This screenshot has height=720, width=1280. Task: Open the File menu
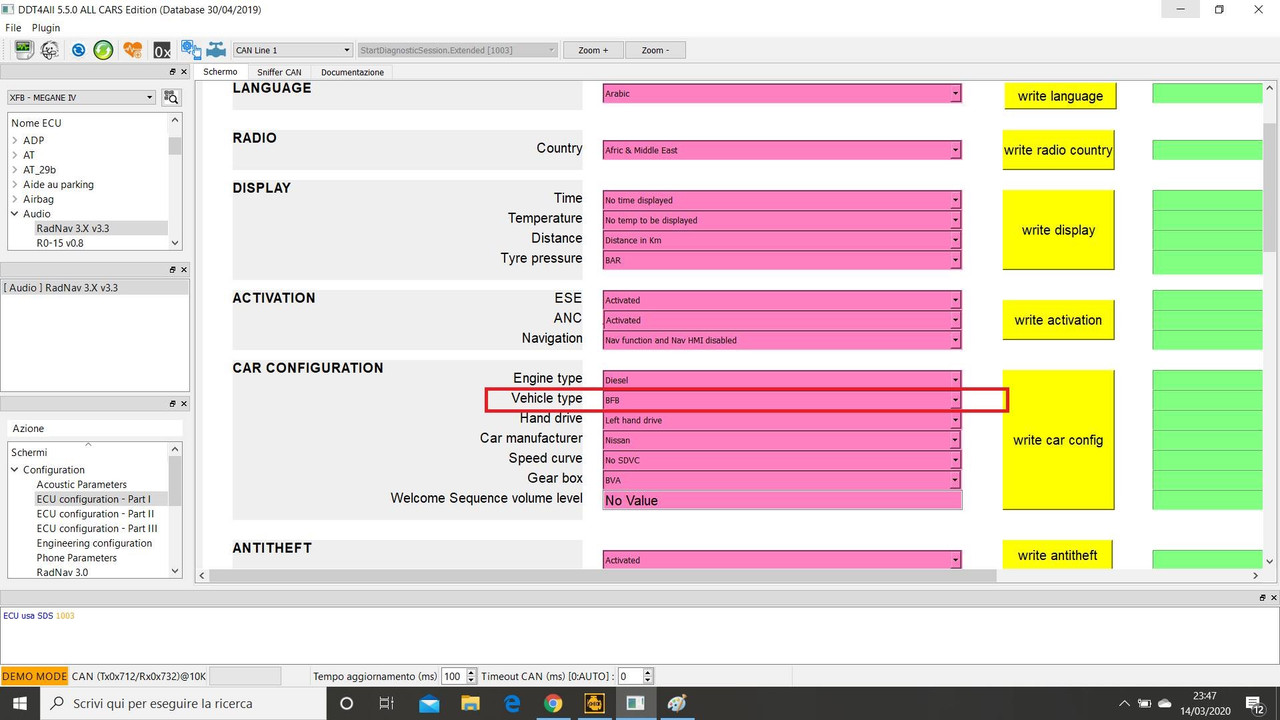tap(13, 28)
